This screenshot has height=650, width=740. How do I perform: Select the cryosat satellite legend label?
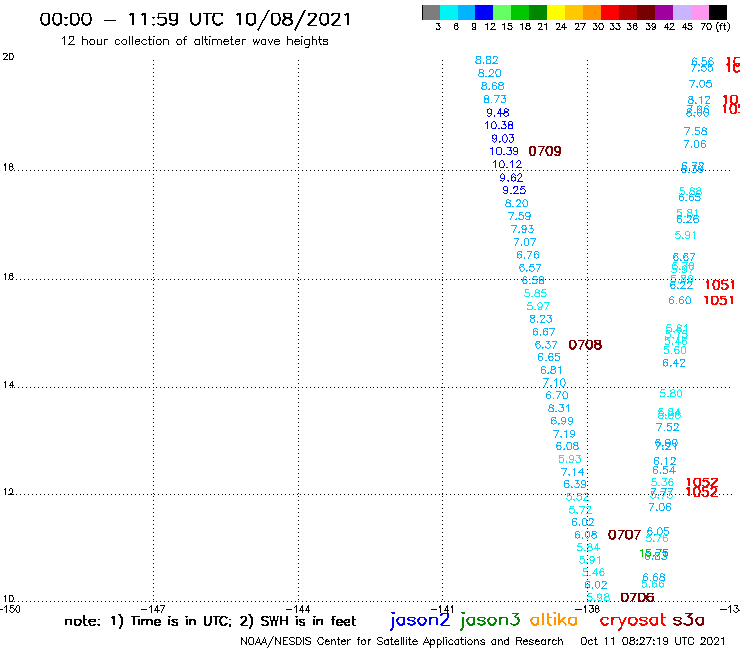[x=632, y=620]
